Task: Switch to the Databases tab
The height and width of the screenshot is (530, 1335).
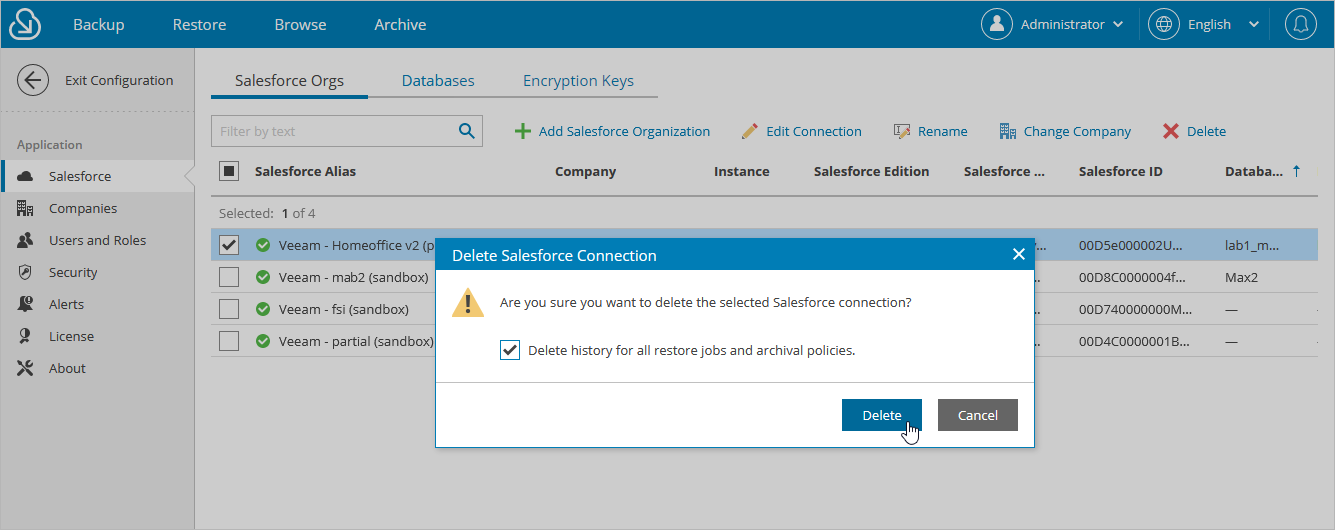Action: click(438, 81)
